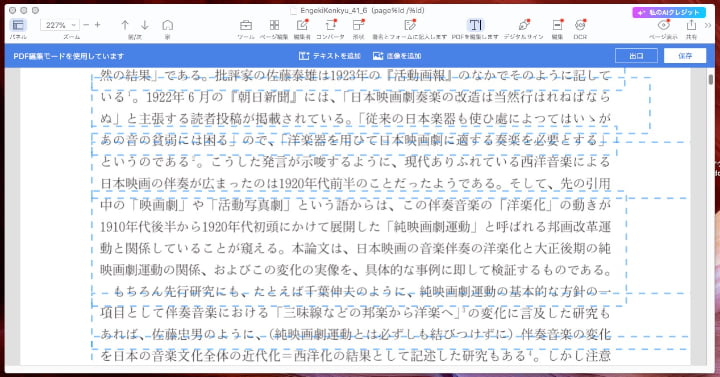Open the 私のAIクレジット button
The height and width of the screenshot is (377, 720).
pos(669,12)
